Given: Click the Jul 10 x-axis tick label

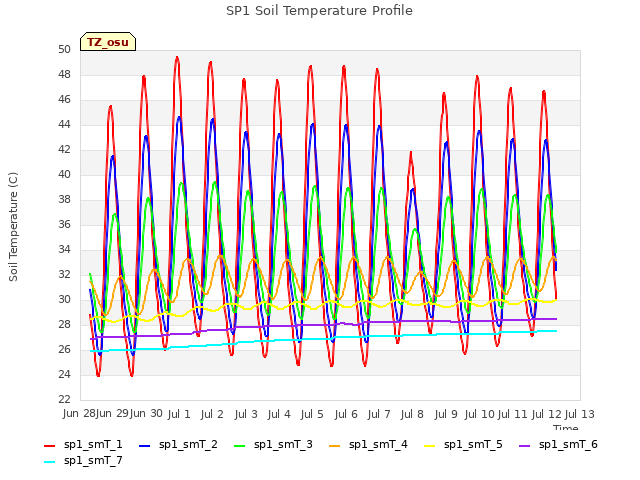Looking at the screenshot, I should [479, 414].
